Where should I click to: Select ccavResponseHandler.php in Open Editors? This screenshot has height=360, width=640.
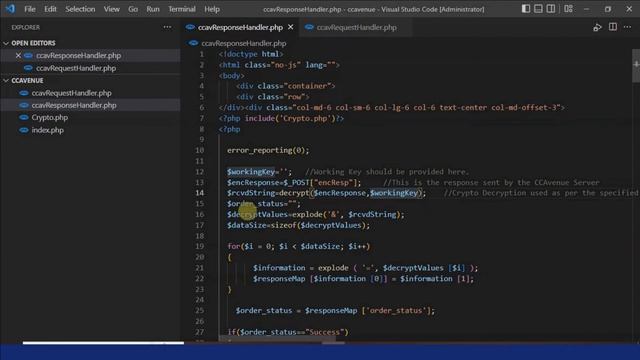coord(78,56)
